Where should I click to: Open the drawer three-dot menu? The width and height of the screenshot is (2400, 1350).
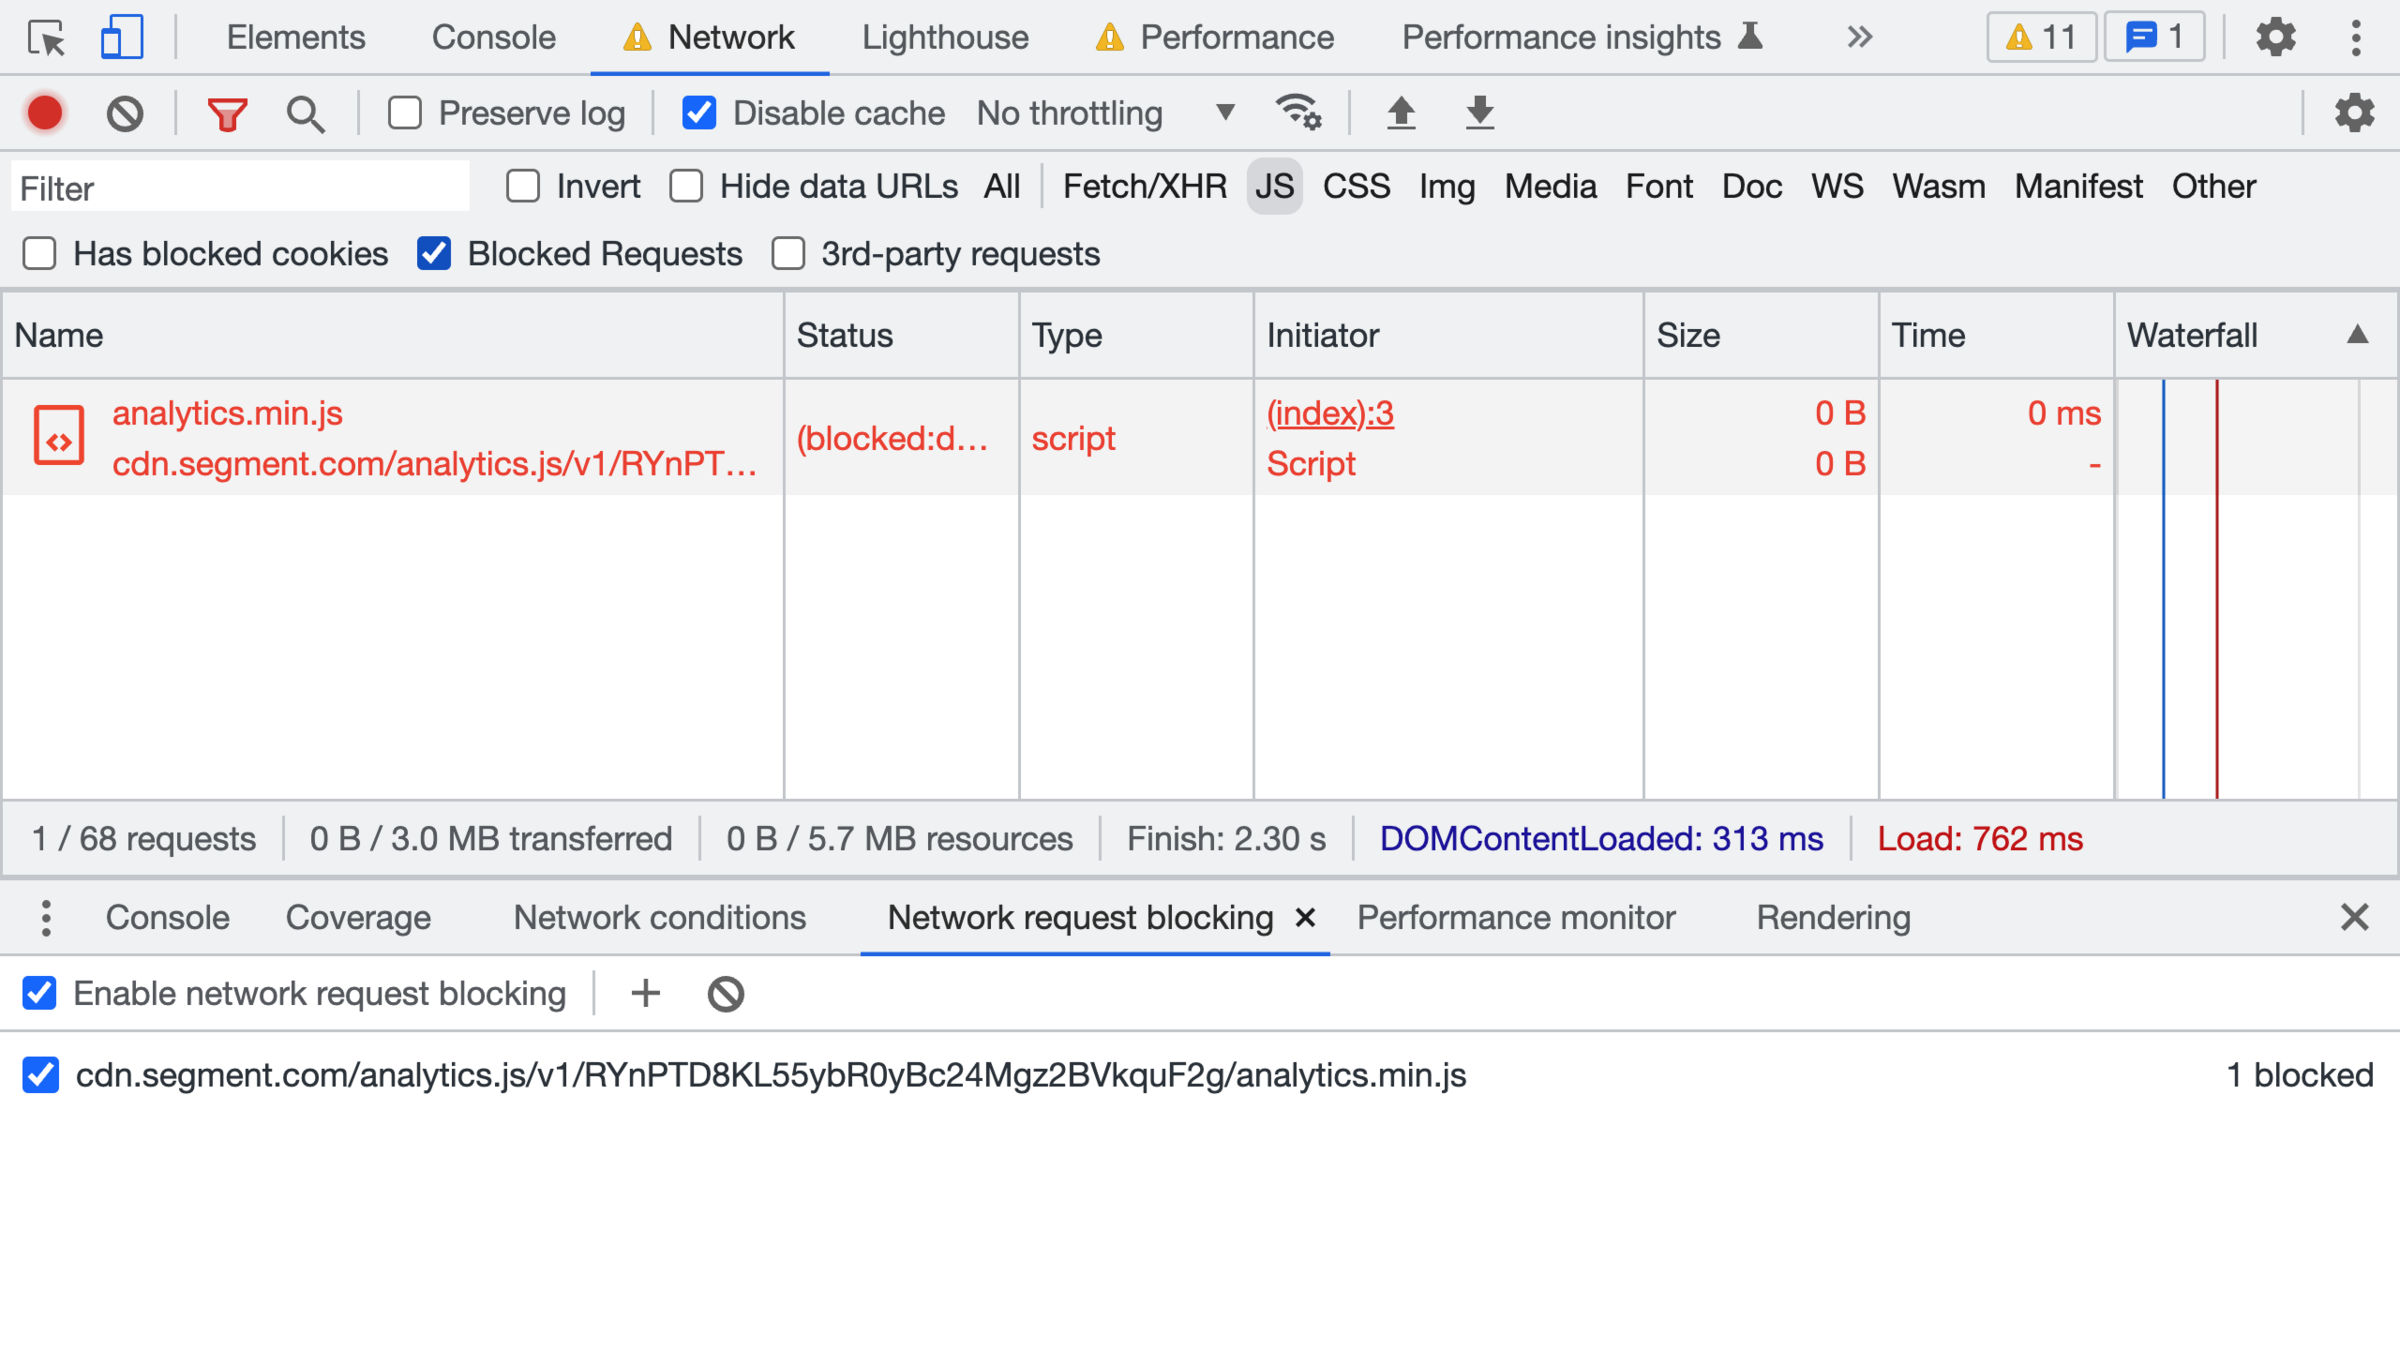[46, 917]
